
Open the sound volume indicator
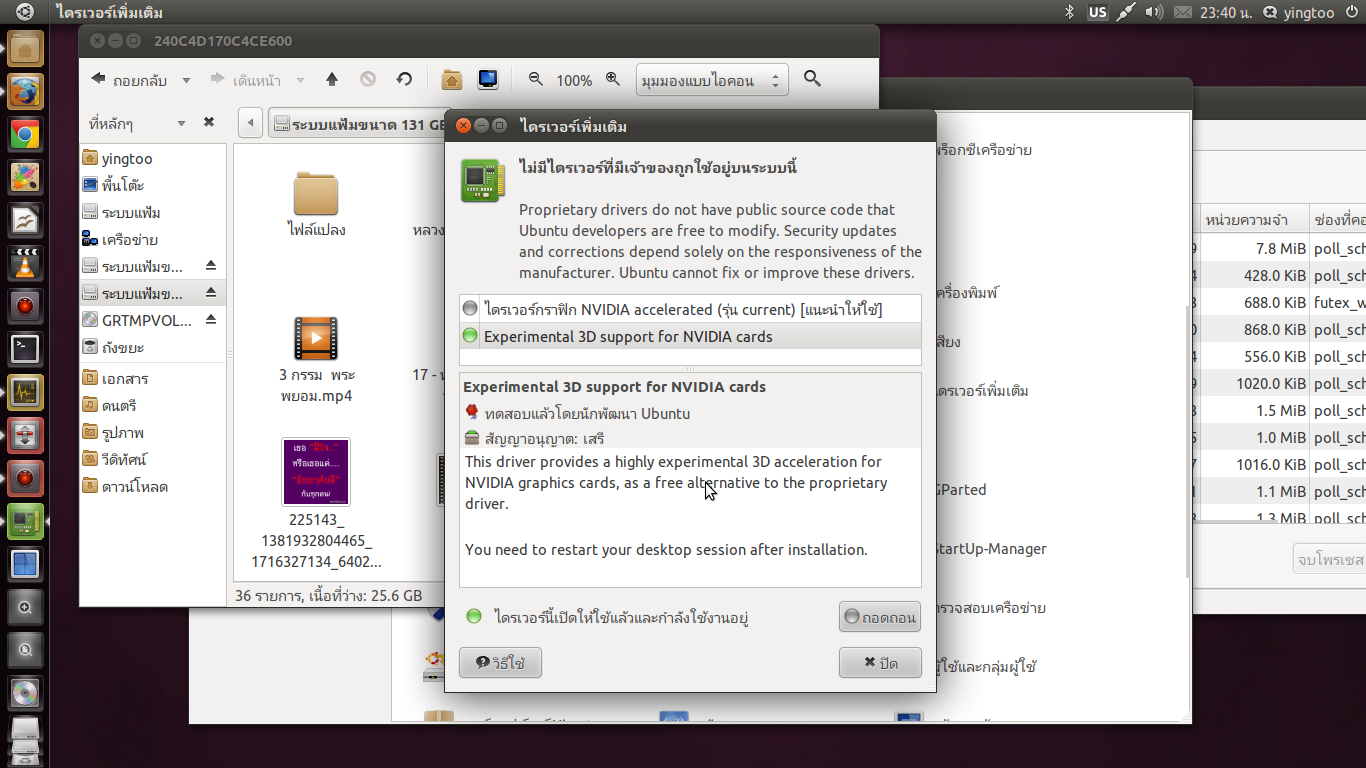tap(1154, 12)
